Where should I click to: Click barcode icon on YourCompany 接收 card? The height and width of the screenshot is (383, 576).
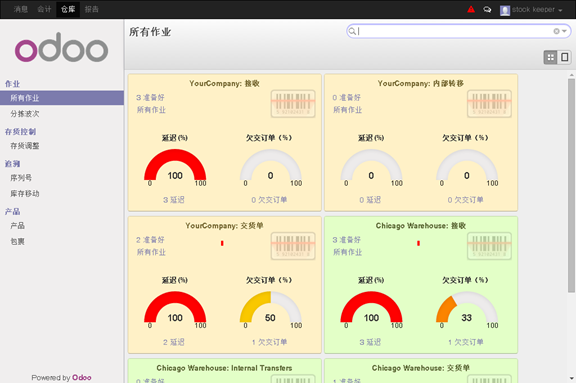[293, 104]
